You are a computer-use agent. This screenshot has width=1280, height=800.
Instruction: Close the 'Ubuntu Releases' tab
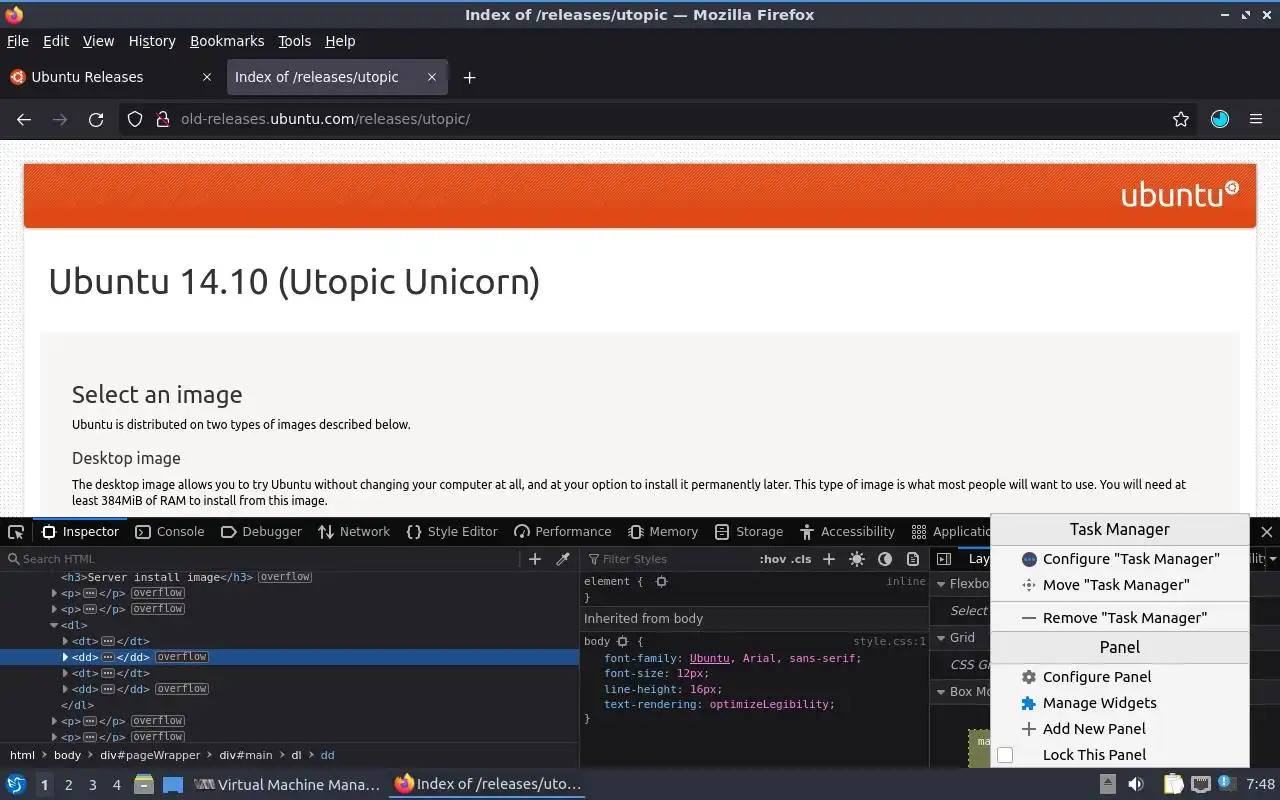[x=207, y=77]
